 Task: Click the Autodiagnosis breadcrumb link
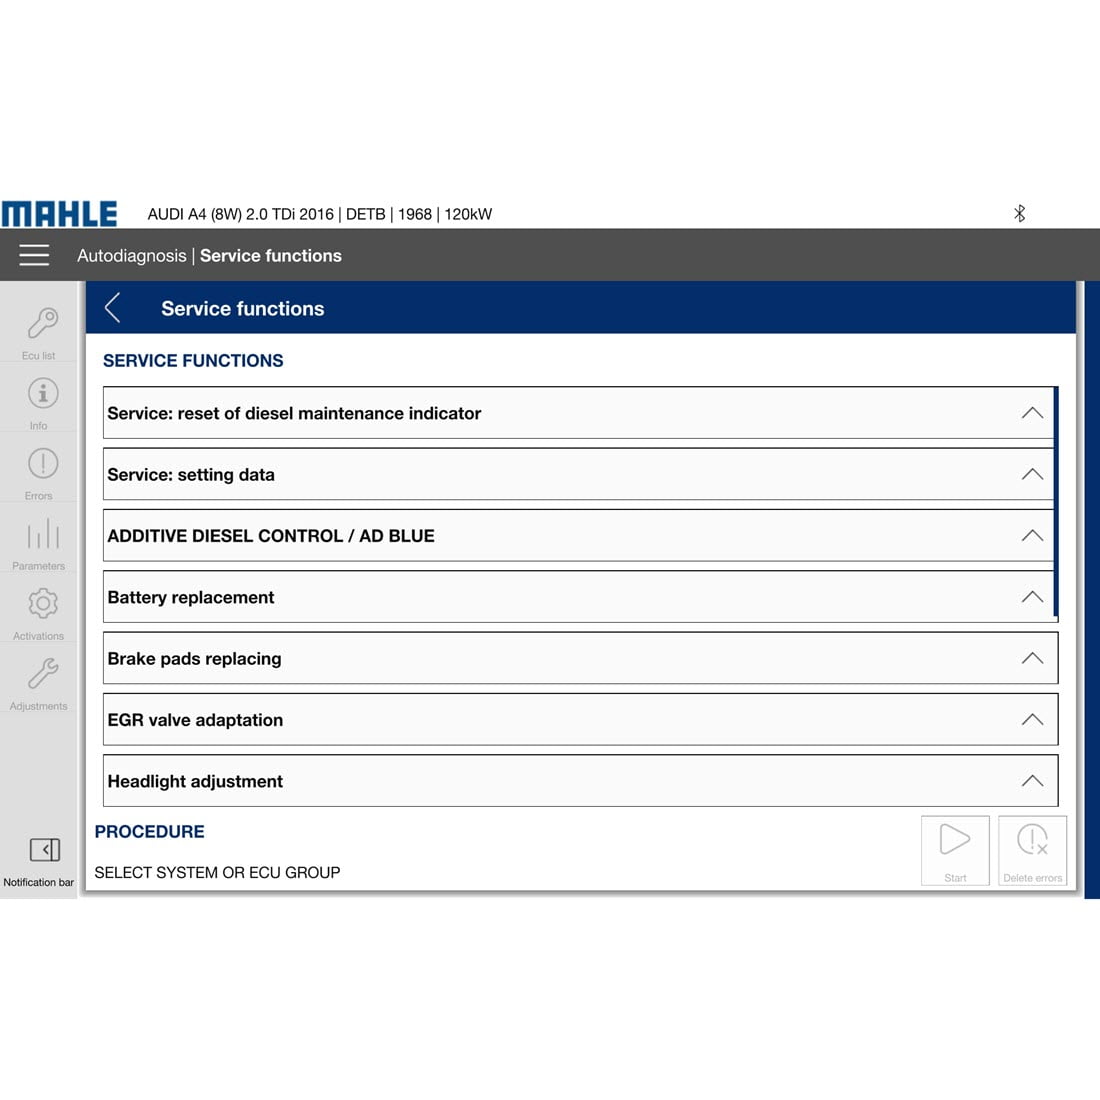pyautogui.click(x=132, y=256)
